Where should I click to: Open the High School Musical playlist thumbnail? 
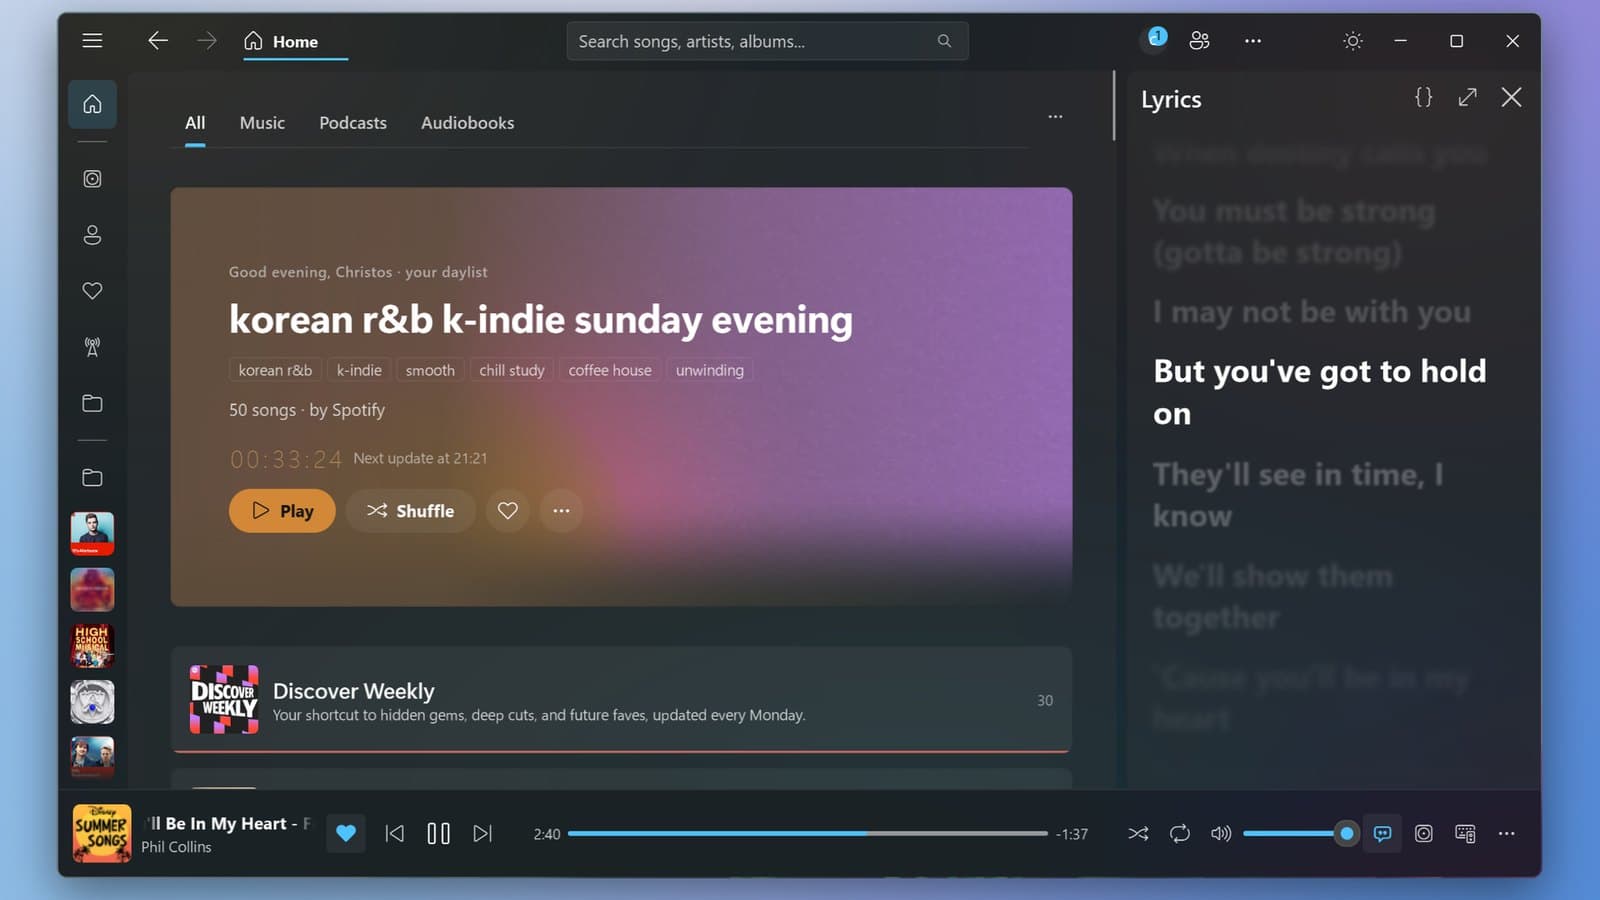coord(92,646)
